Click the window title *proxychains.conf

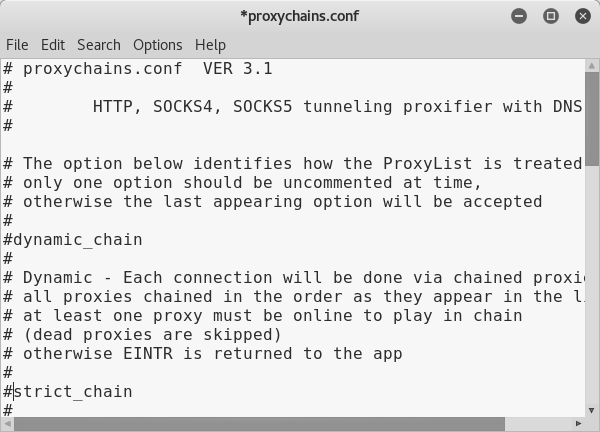tap(300, 16)
